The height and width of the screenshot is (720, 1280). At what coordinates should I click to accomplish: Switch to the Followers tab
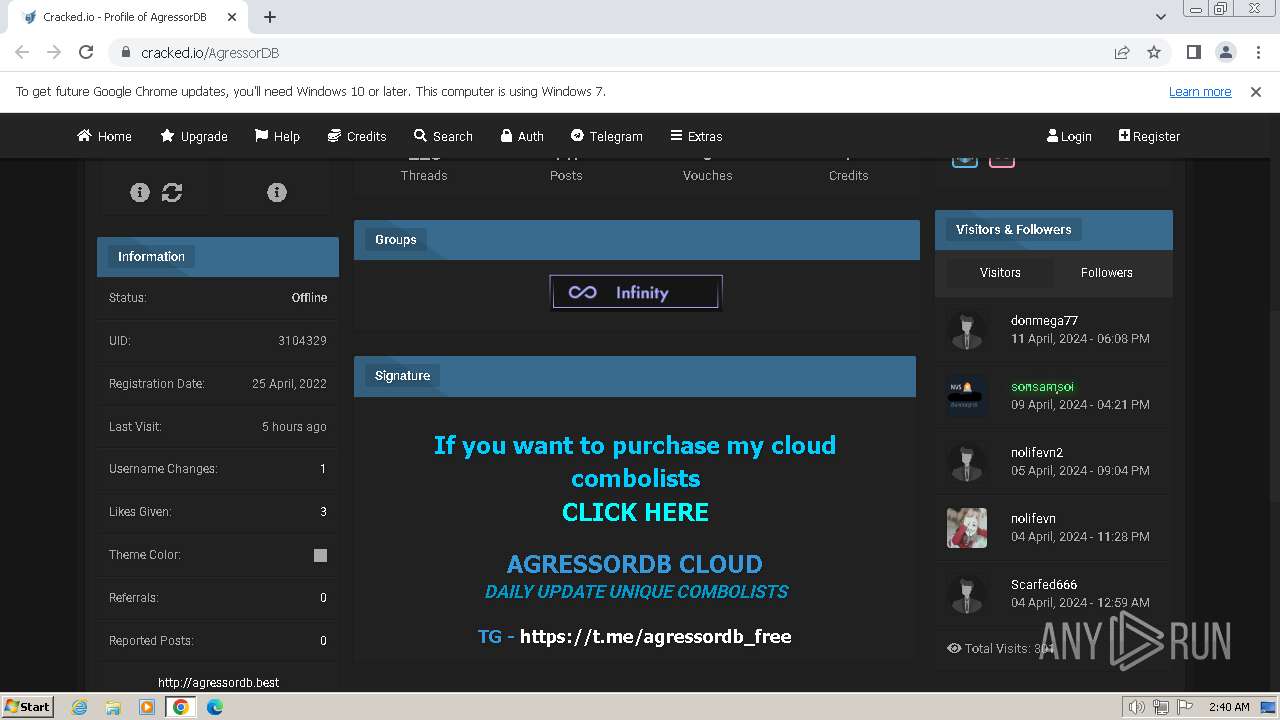[1107, 272]
